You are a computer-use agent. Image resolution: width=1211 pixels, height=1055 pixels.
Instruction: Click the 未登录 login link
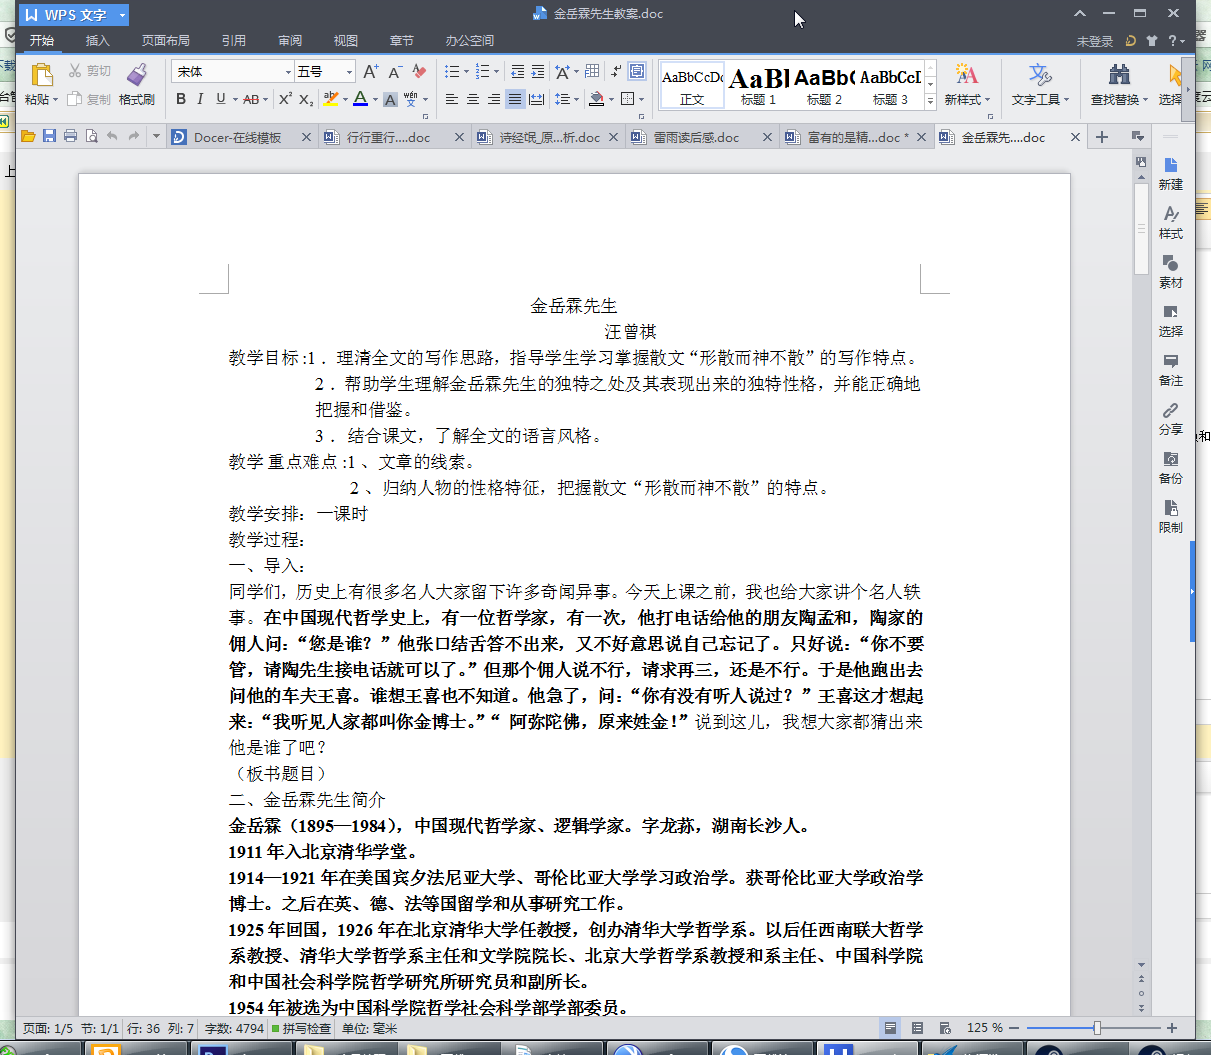(x=1095, y=41)
